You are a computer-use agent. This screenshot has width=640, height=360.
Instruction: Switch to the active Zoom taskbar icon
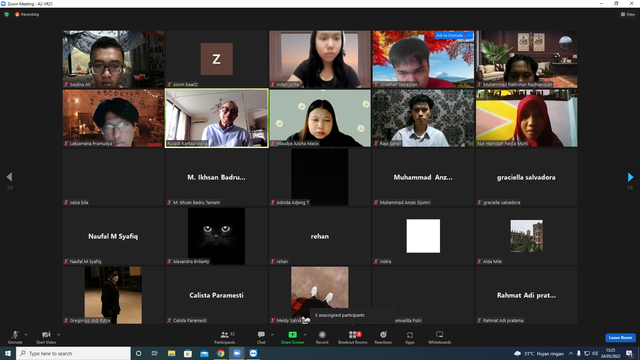pos(237,353)
